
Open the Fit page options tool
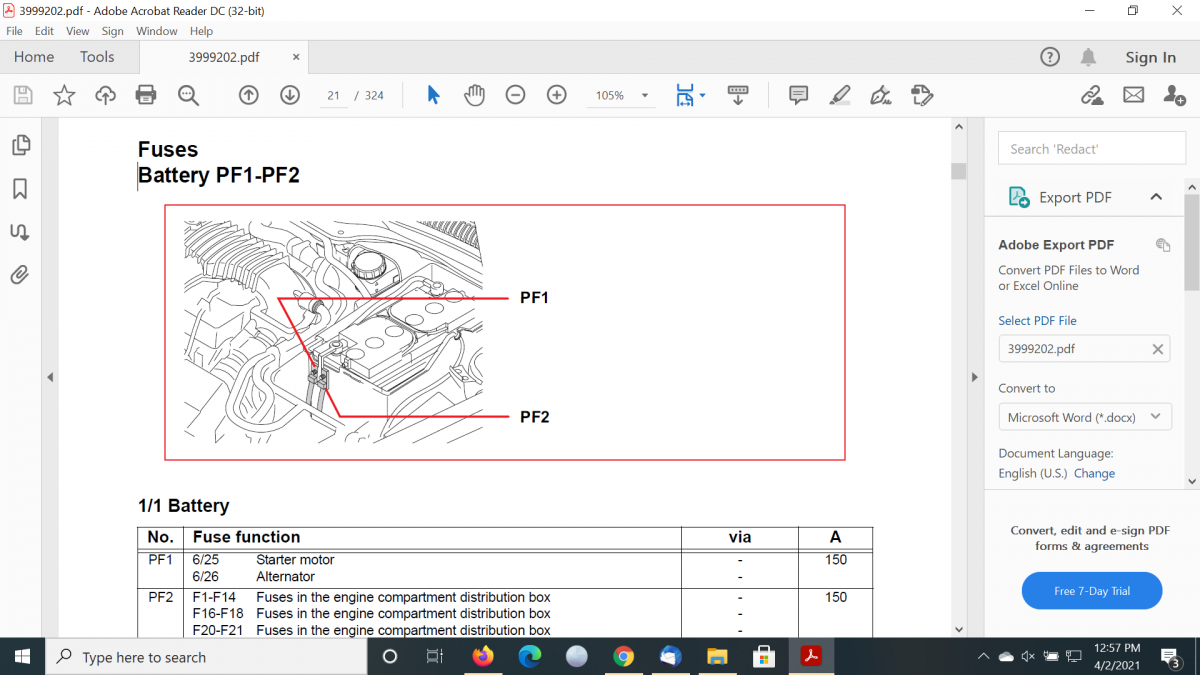tap(684, 95)
